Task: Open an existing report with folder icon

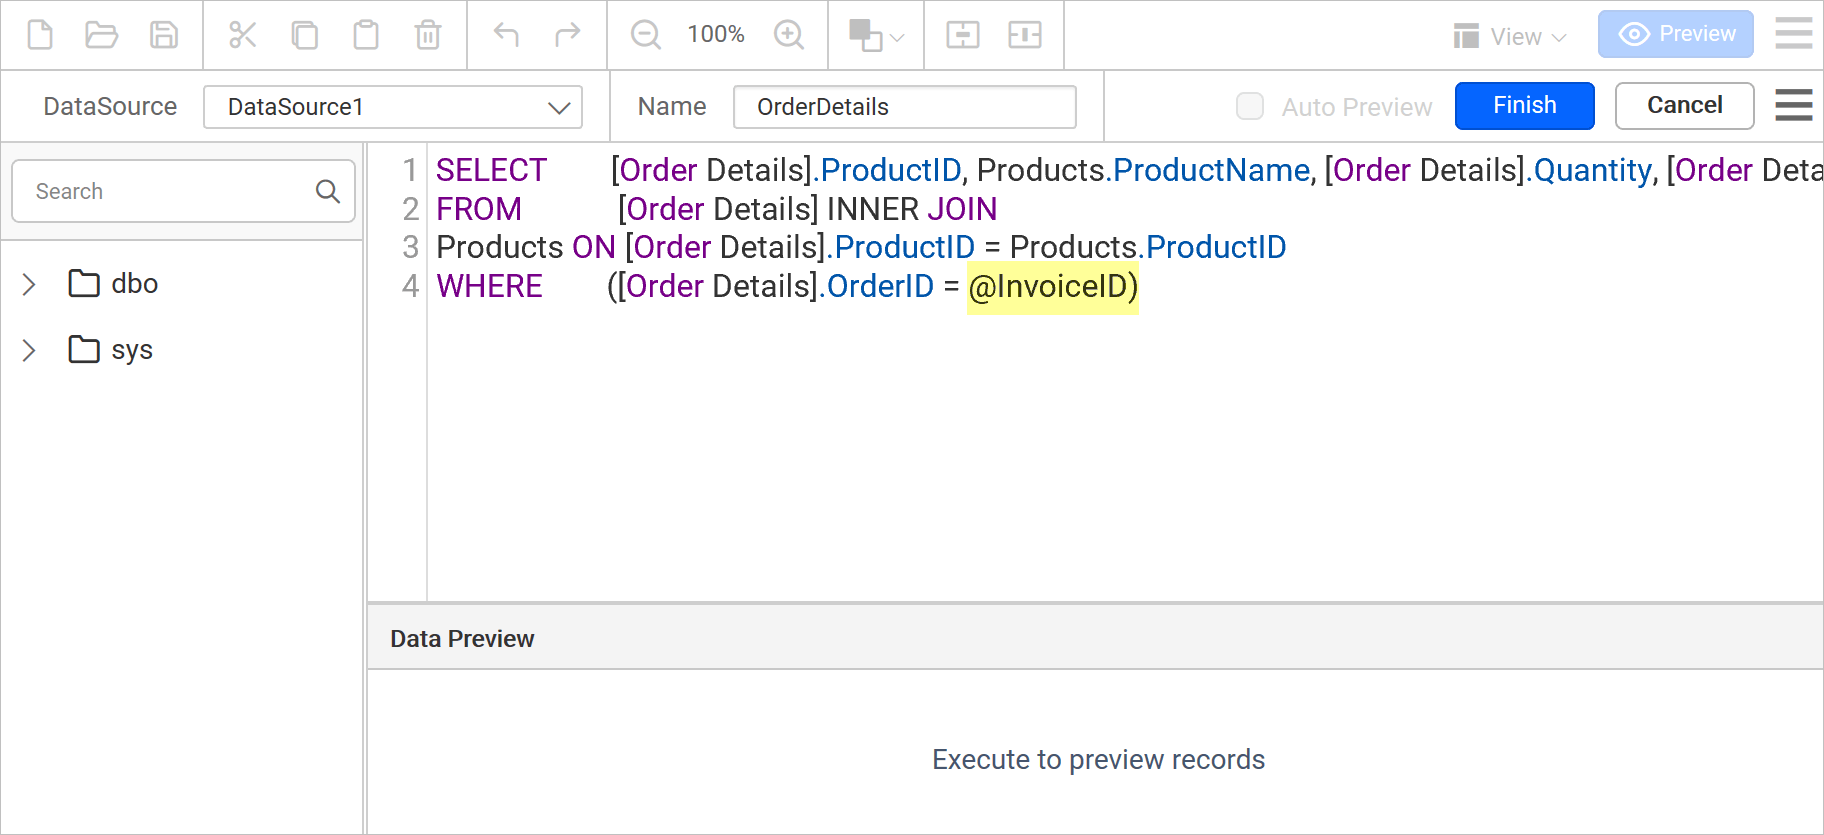Action: pyautogui.click(x=101, y=35)
